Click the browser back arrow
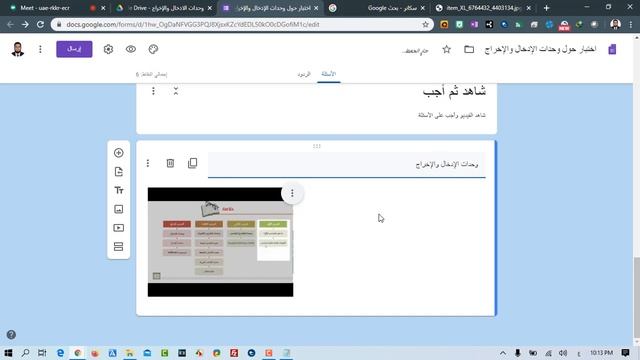The width and height of the screenshot is (640, 360). [10, 24]
